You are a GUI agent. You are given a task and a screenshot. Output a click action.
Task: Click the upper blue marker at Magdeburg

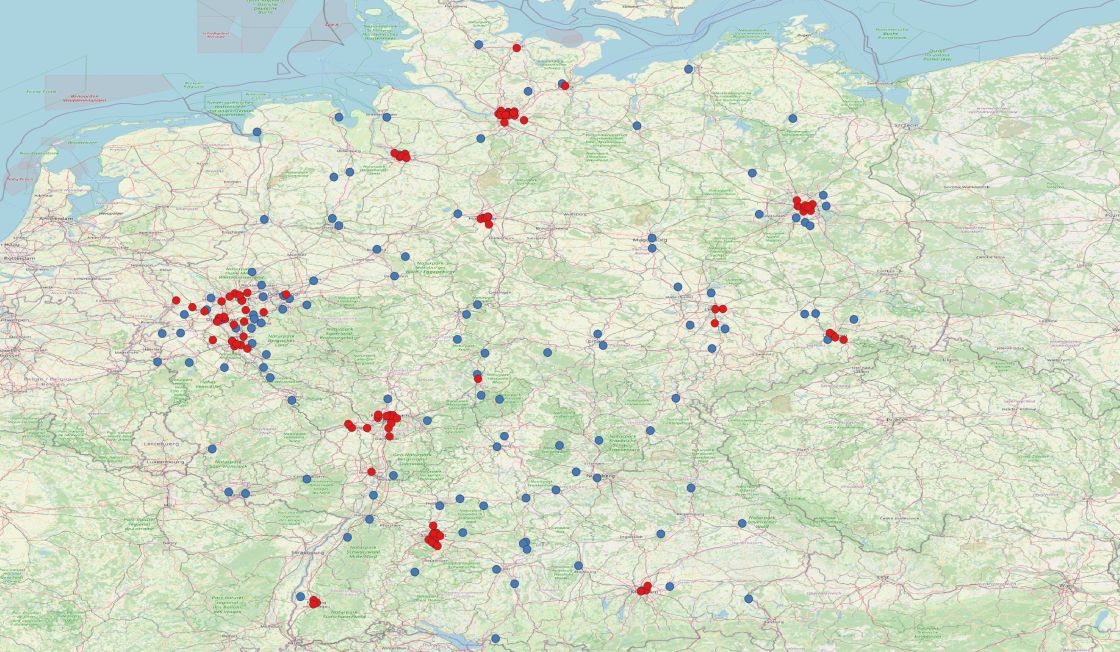click(652, 238)
